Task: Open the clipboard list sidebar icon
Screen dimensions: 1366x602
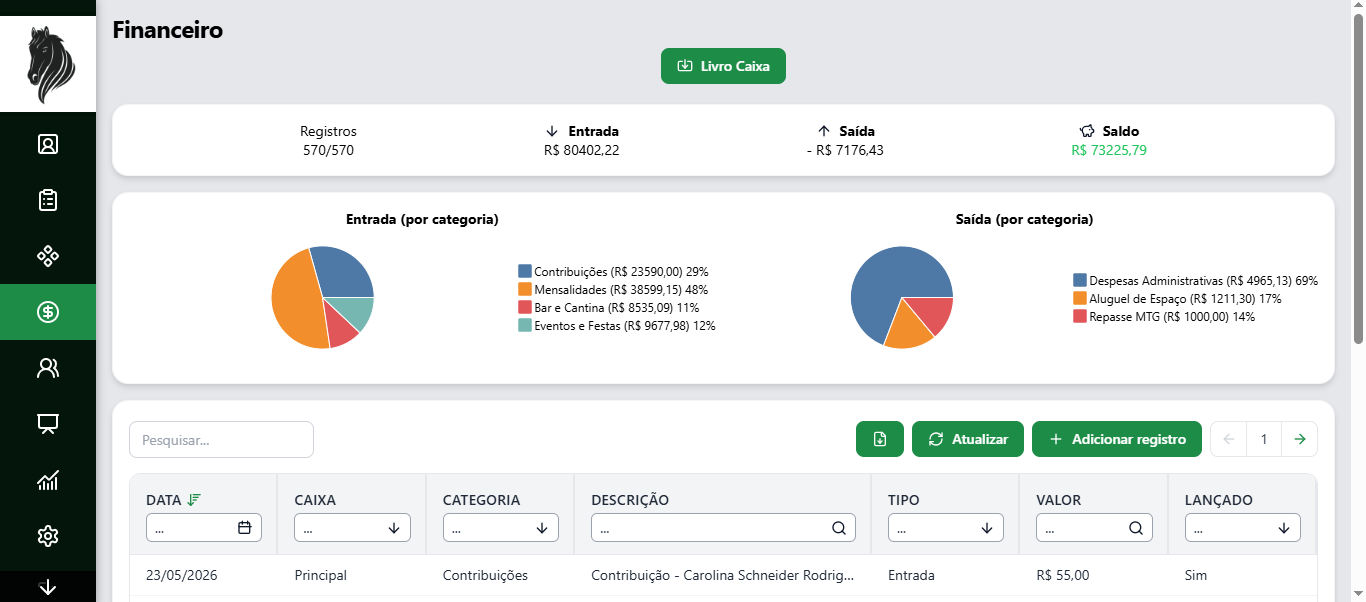Action: point(48,200)
